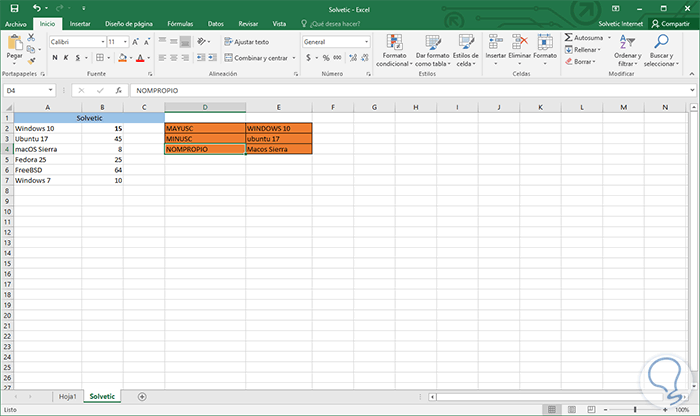Click the Combinar y centrar button

tap(256, 58)
